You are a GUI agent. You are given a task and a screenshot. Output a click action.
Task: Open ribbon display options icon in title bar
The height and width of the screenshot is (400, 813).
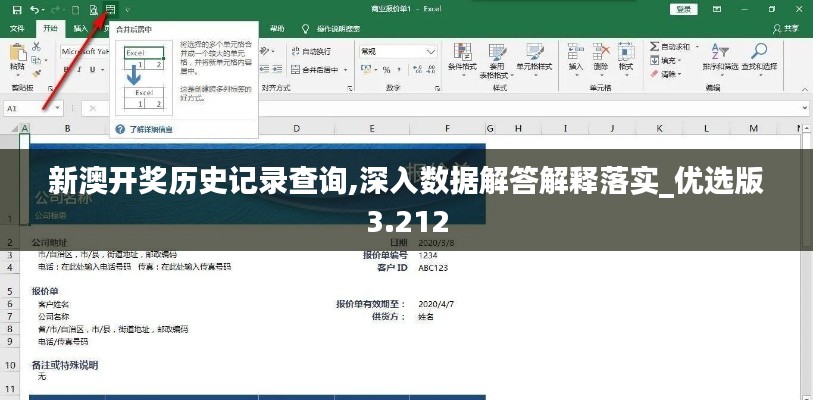(718, 9)
